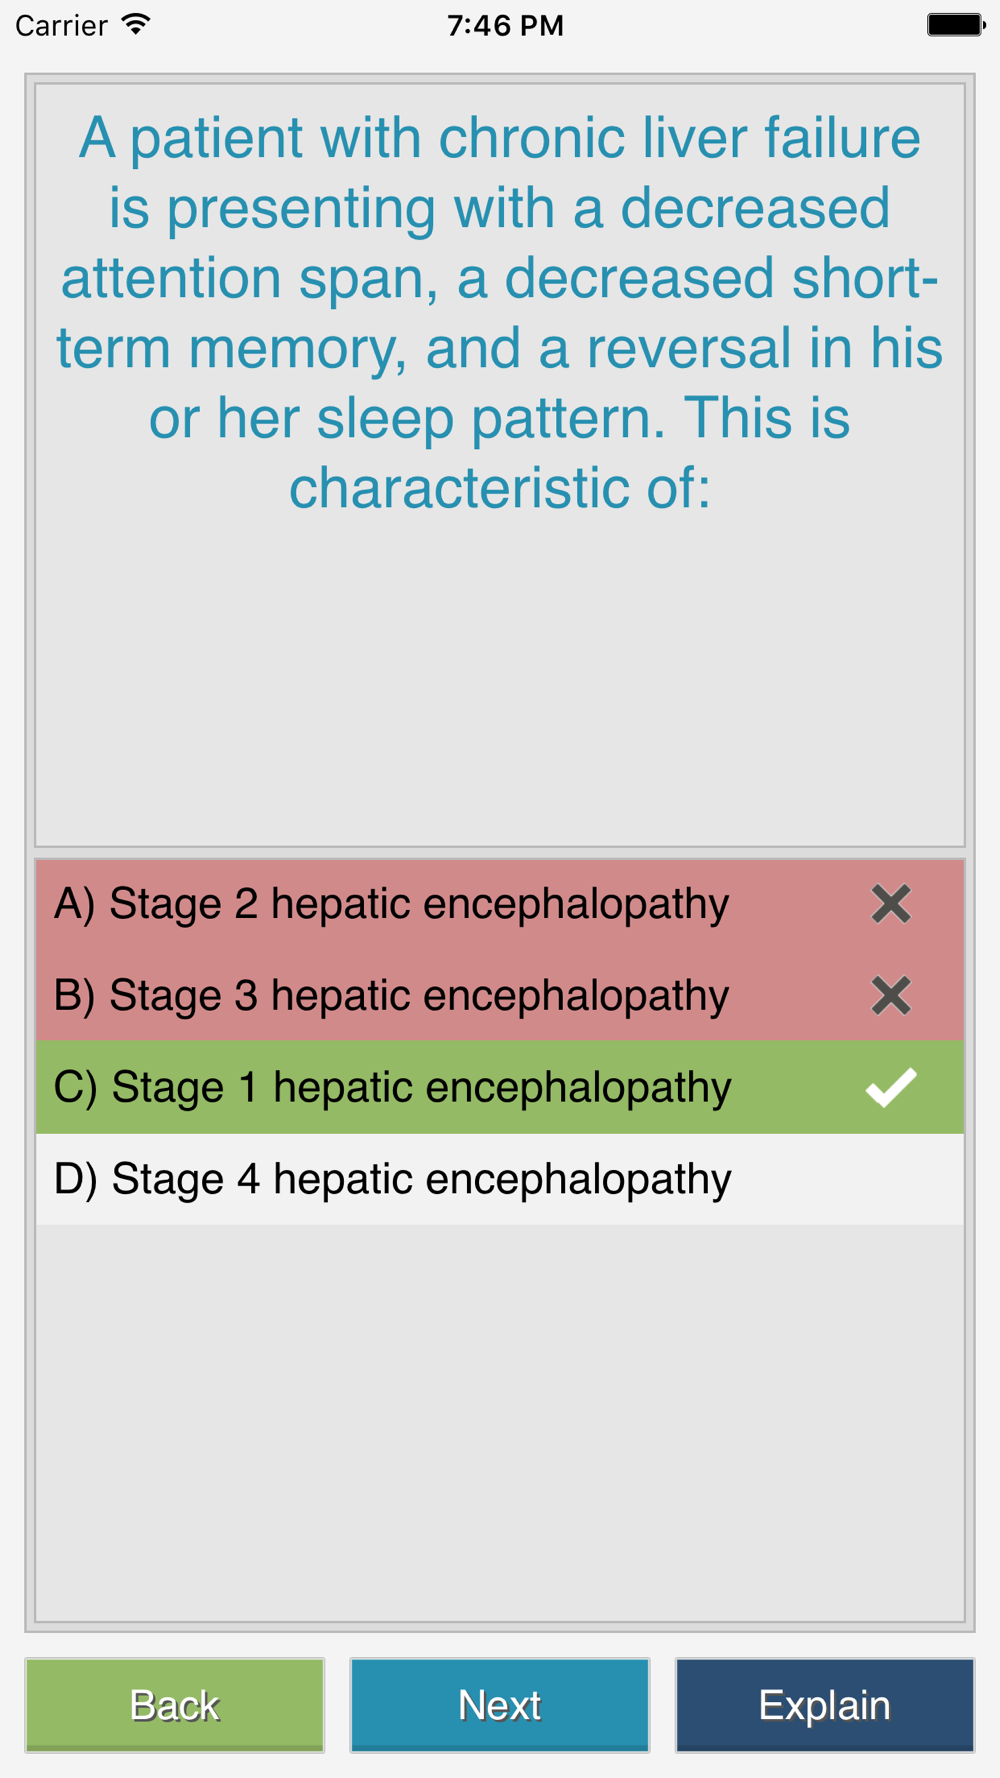Tap the battery icon in status bar
This screenshot has width=1000, height=1778.
pyautogui.click(x=955, y=24)
